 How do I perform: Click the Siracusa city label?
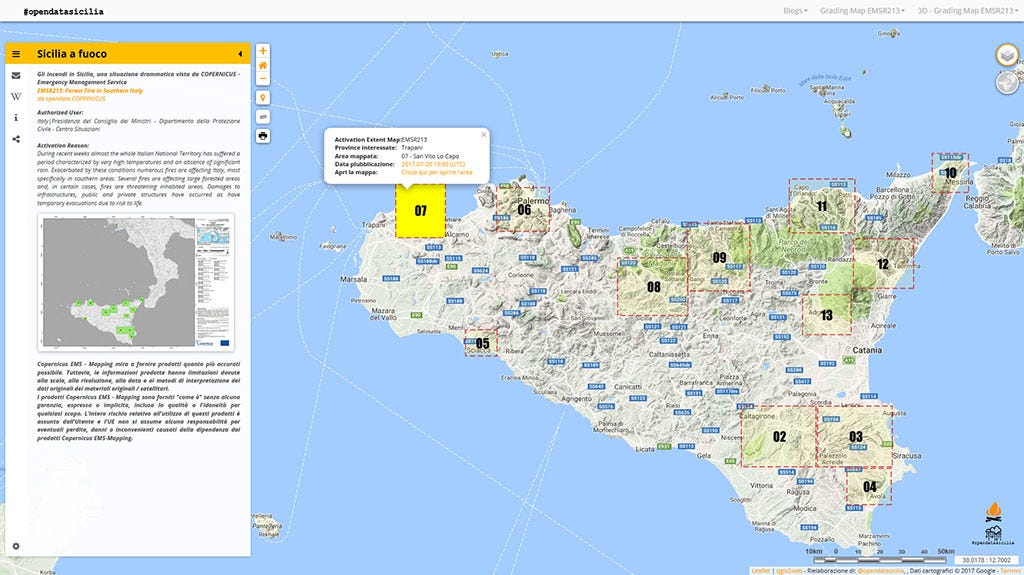pos(906,455)
